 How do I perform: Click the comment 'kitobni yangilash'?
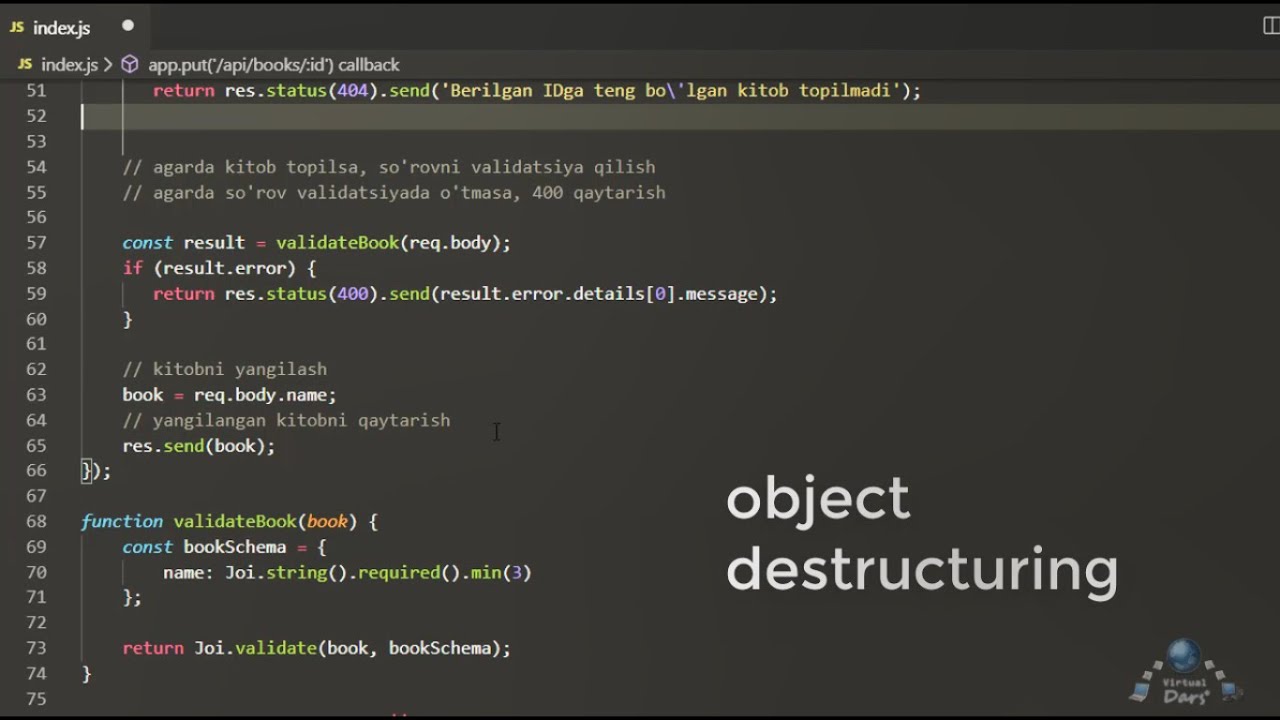coord(225,370)
